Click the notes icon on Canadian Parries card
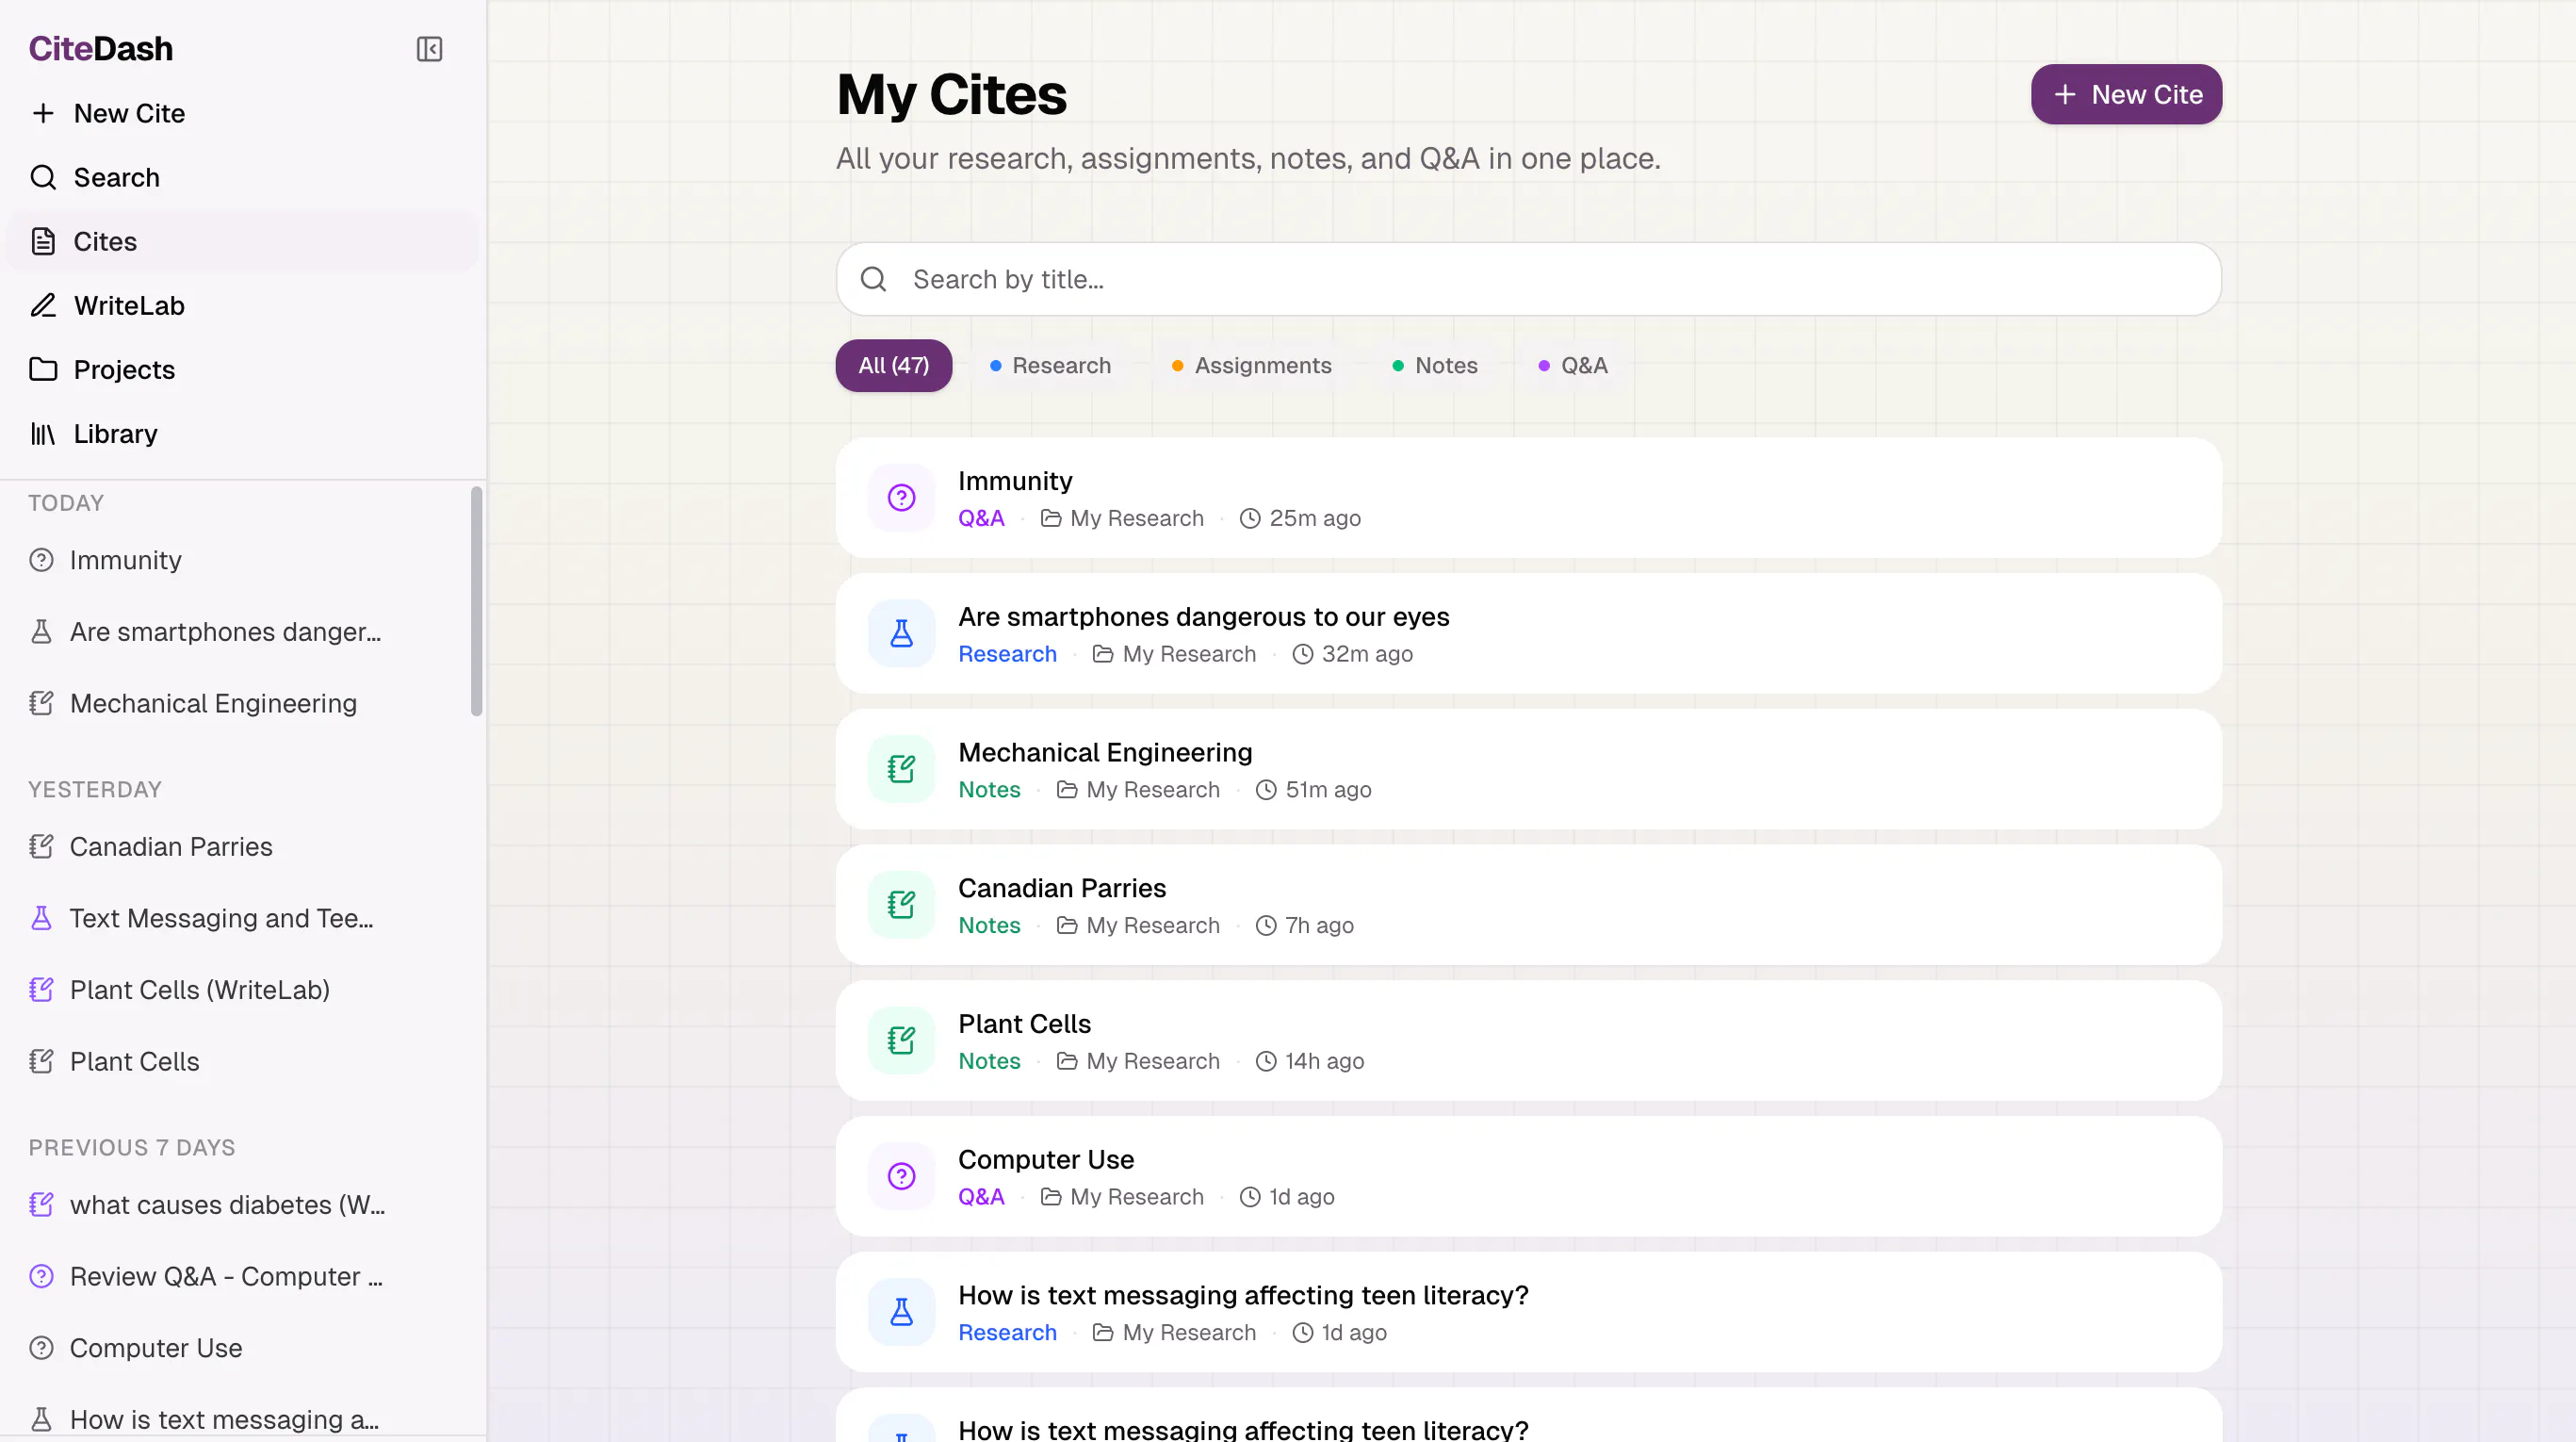The width and height of the screenshot is (2576, 1442). (x=901, y=905)
